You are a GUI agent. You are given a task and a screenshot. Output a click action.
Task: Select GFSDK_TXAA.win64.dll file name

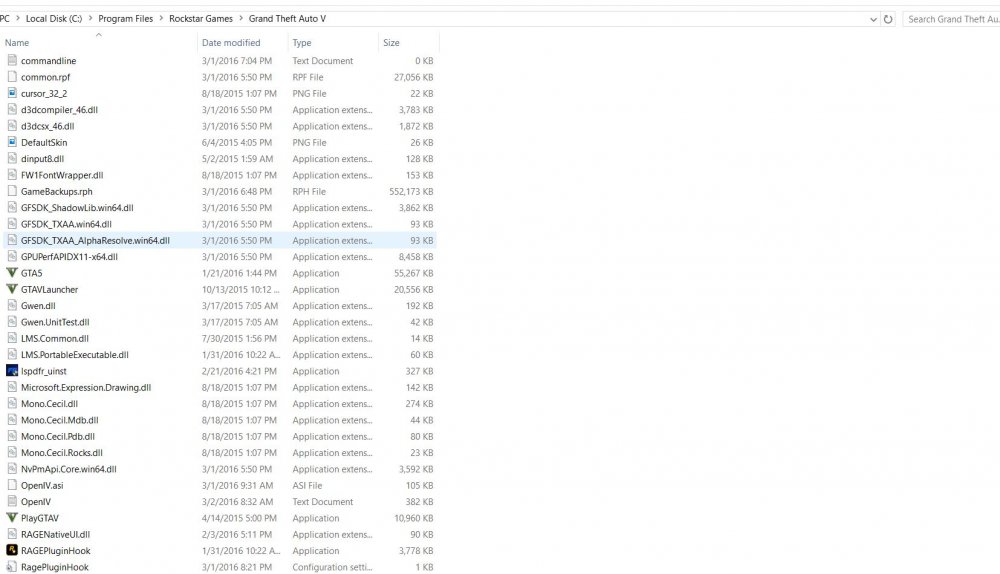pos(66,224)
